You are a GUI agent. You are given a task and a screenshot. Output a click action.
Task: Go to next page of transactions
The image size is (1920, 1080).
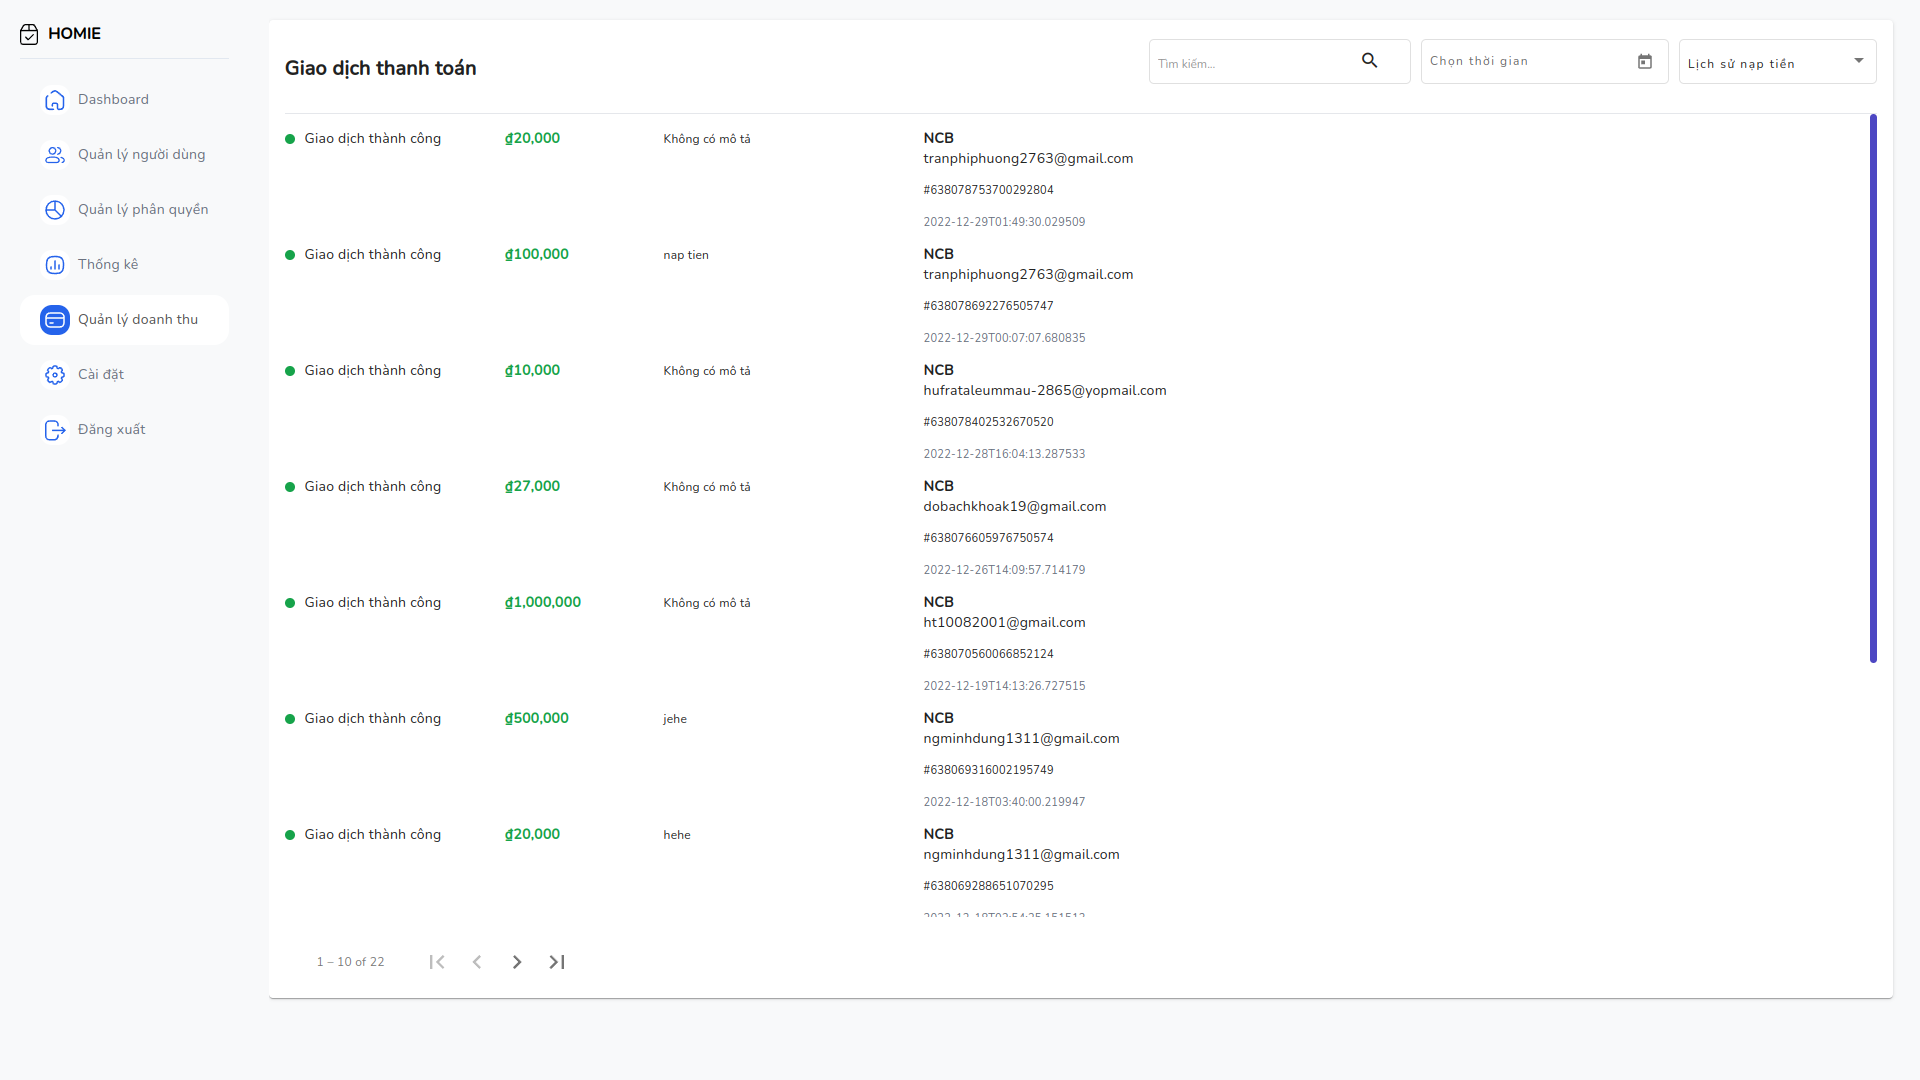pyautogui.click(x=517, y=962)
